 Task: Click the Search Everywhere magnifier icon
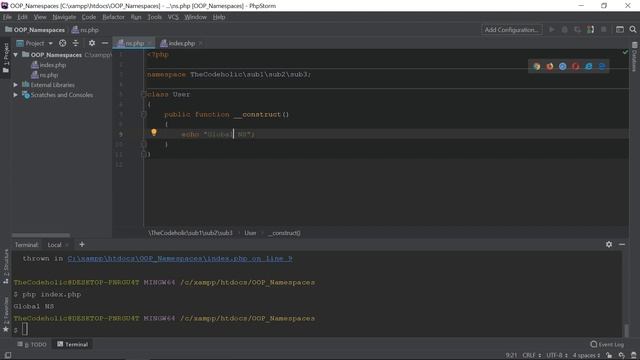click(633, 30)
